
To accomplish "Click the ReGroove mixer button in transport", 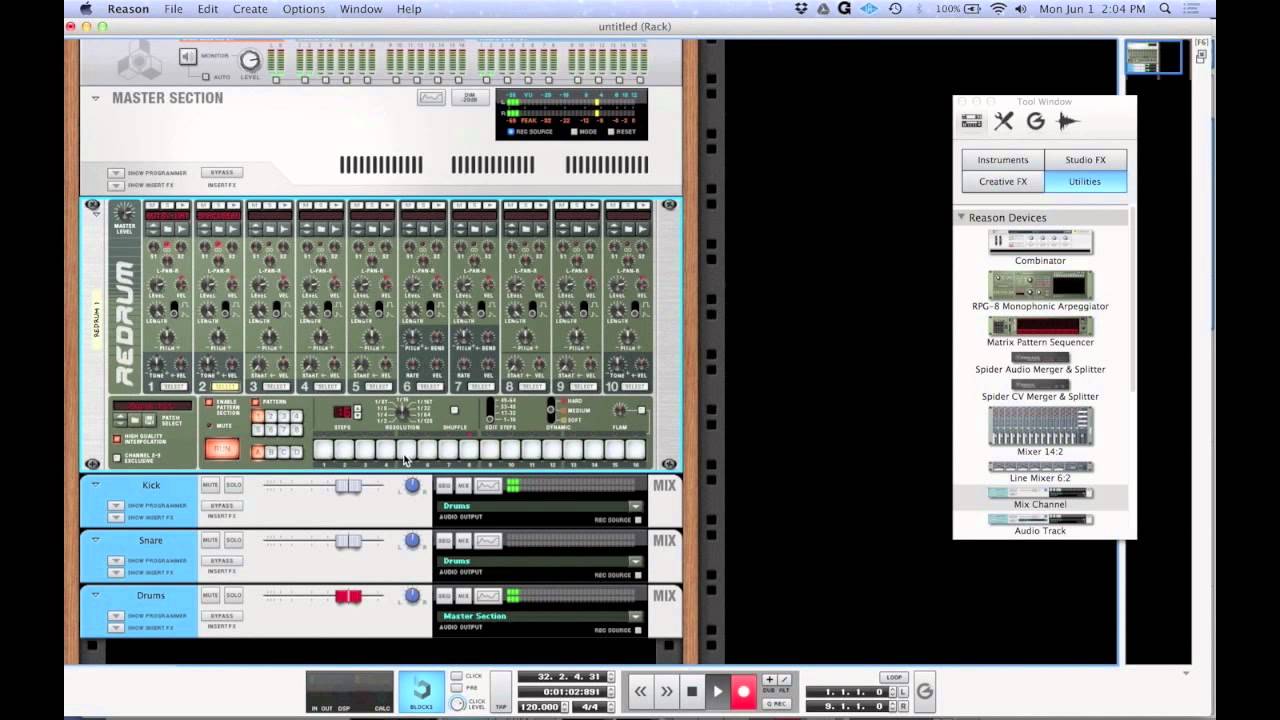I will click(925, 691).
